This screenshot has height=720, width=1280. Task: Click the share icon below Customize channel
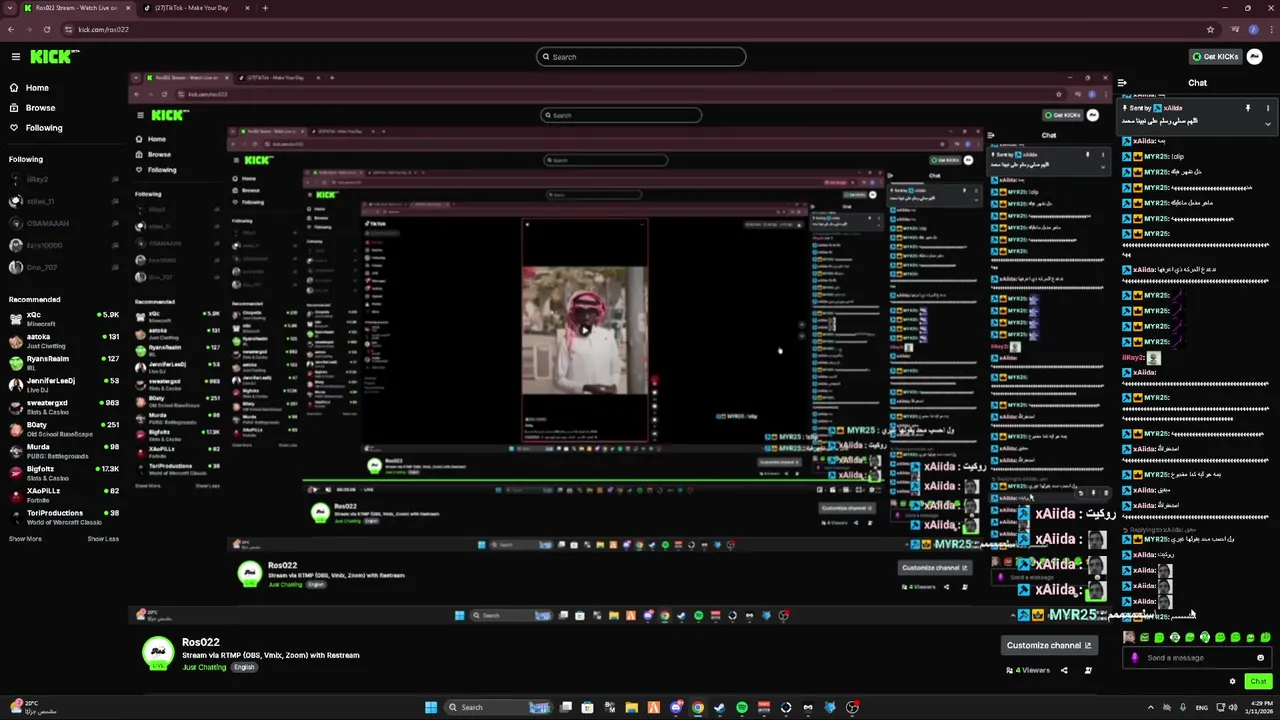click(1064, 670)
